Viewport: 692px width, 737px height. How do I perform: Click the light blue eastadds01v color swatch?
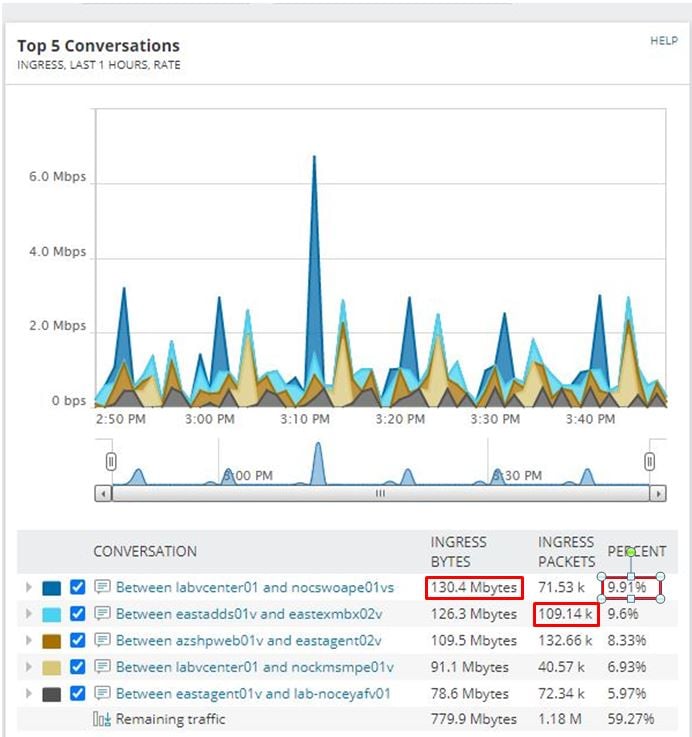tap(51, 614)
